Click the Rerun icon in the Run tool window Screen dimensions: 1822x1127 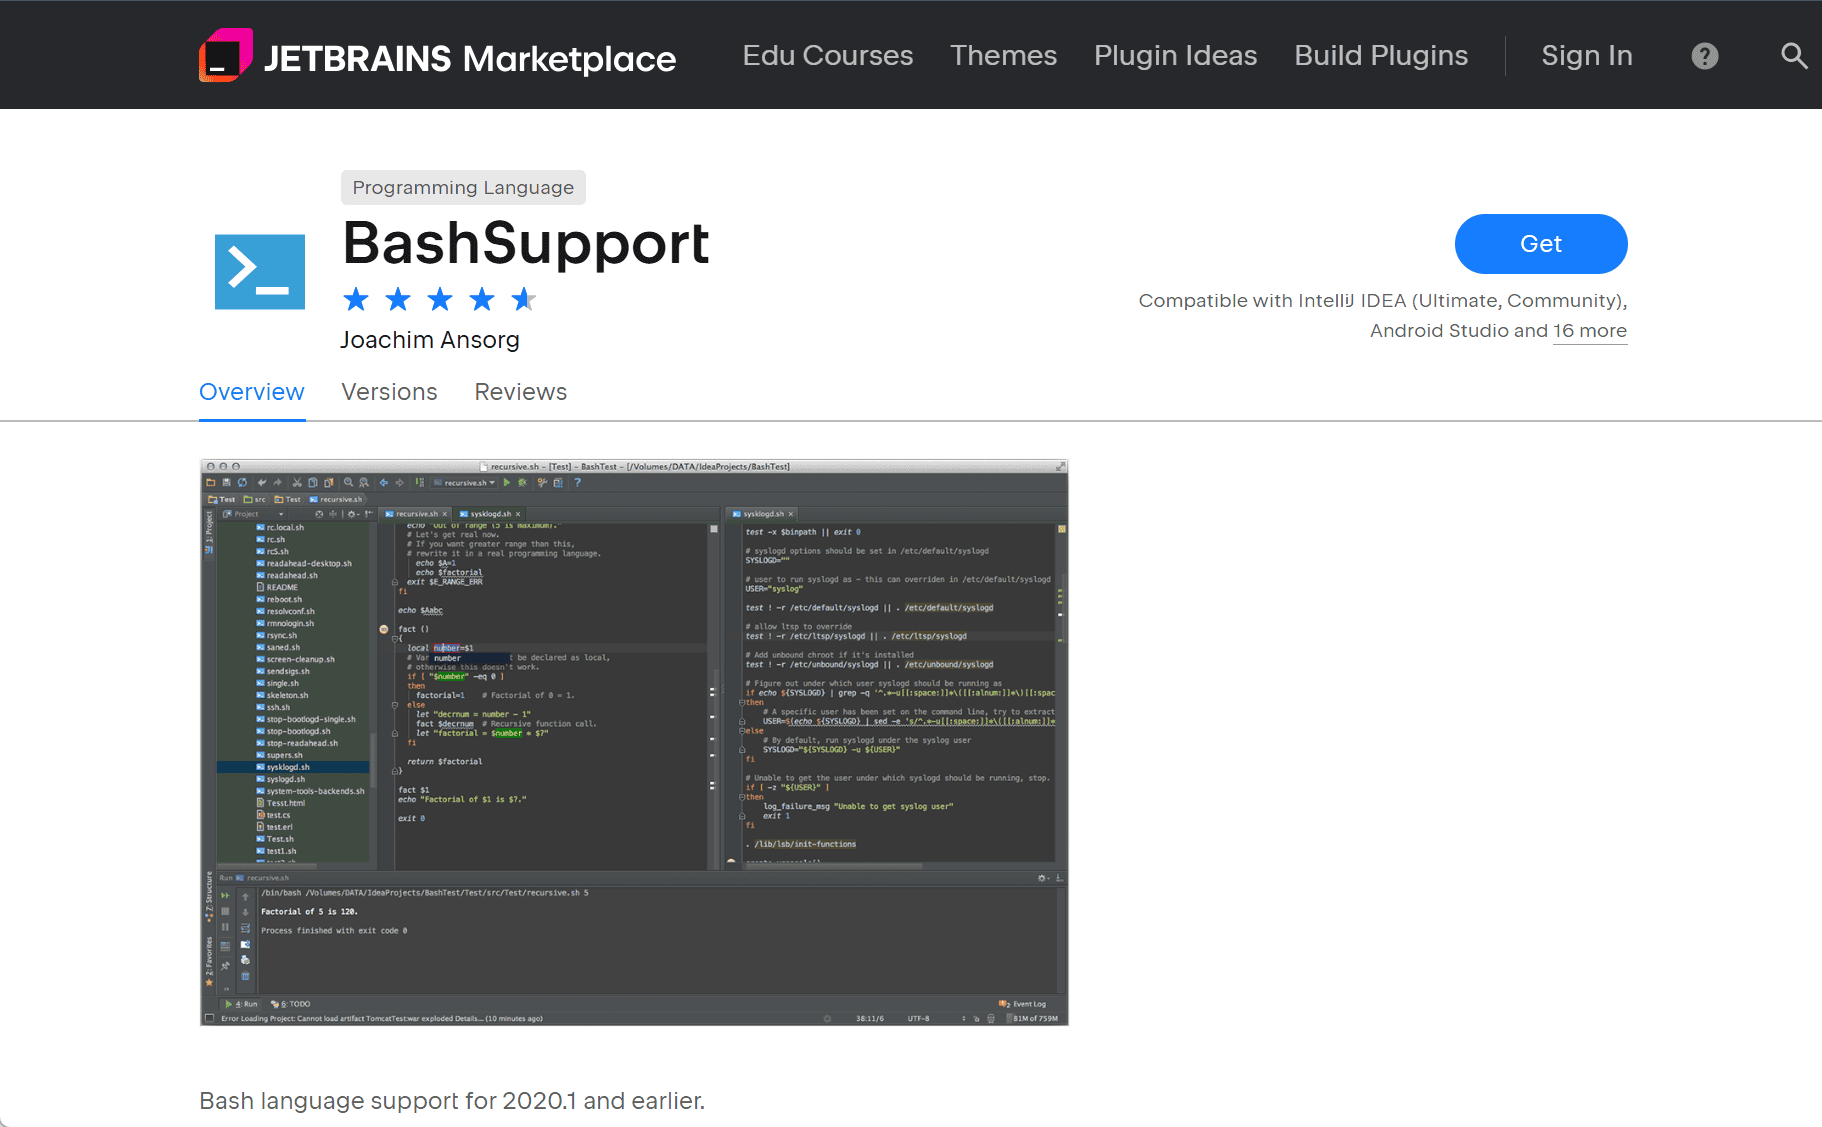pos(224,895)
